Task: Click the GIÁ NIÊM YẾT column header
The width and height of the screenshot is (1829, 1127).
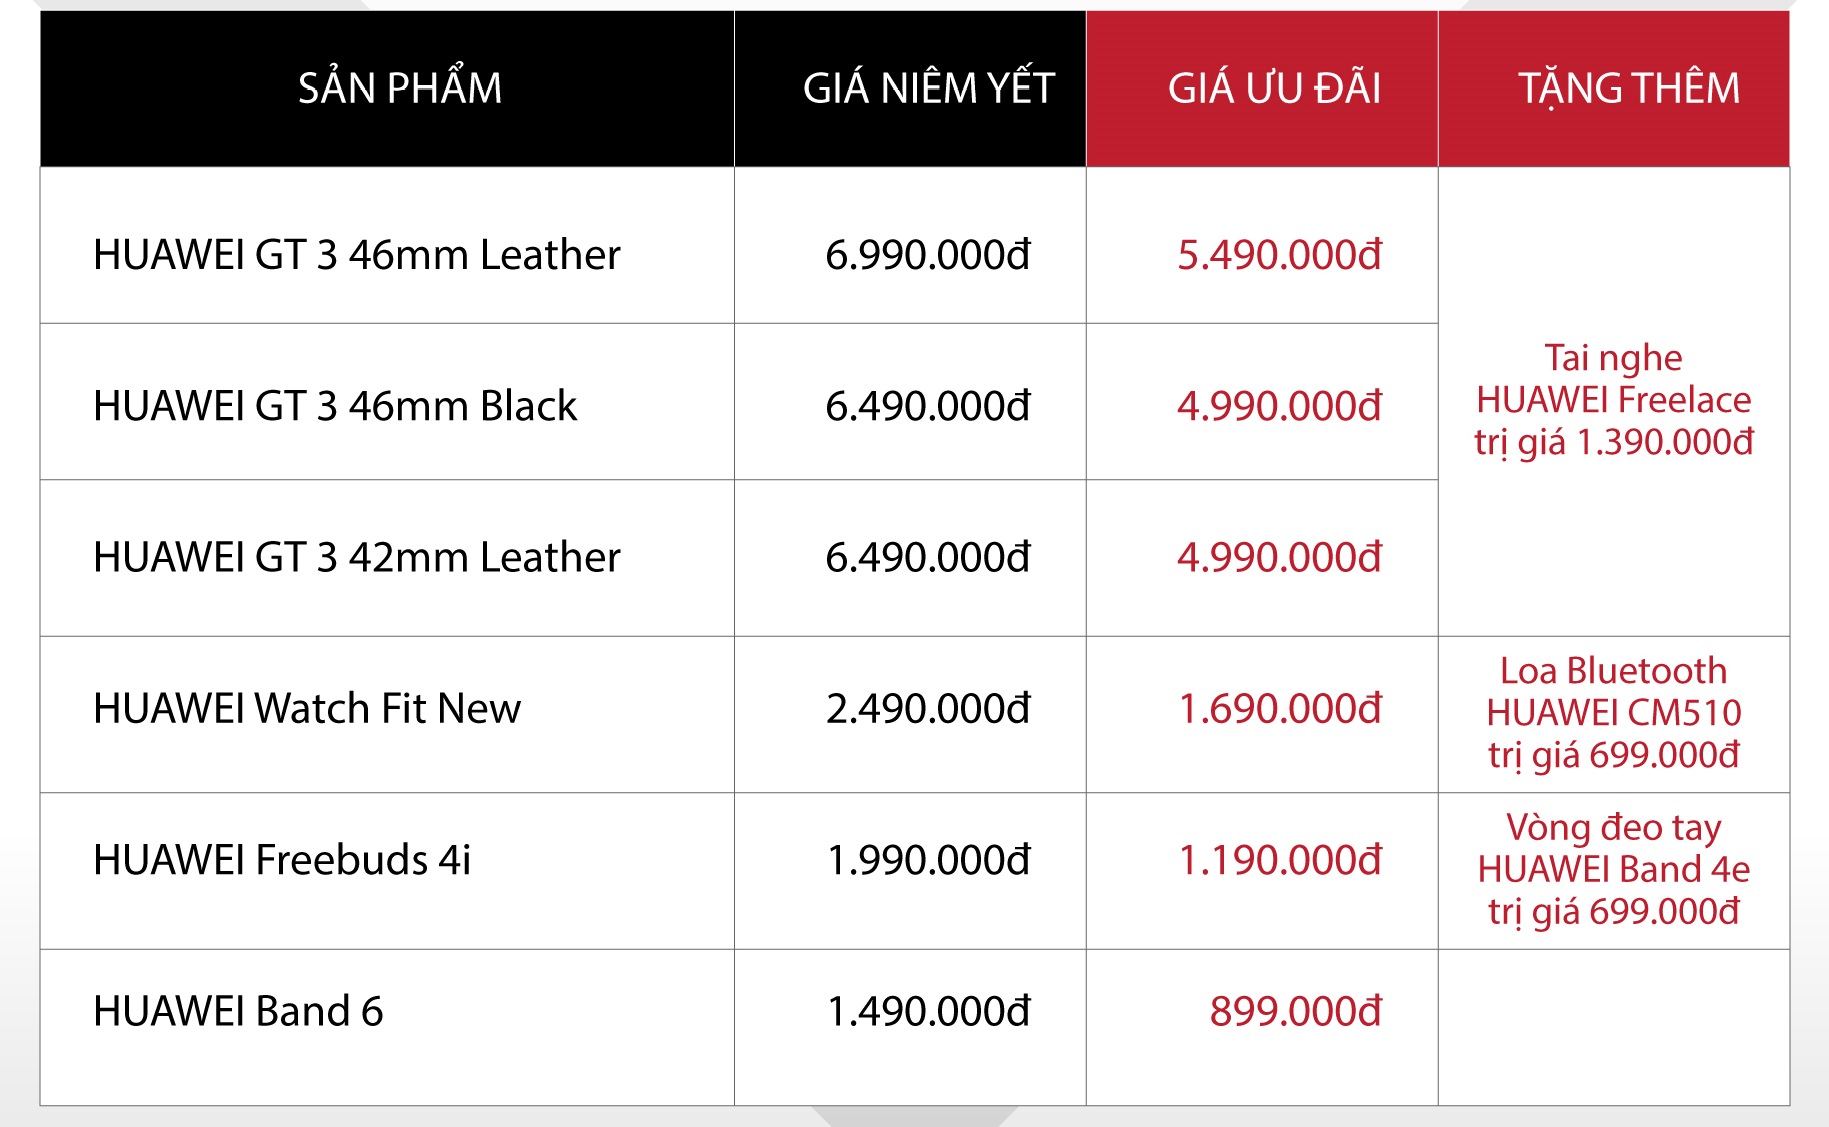Action: pos(929,87)
